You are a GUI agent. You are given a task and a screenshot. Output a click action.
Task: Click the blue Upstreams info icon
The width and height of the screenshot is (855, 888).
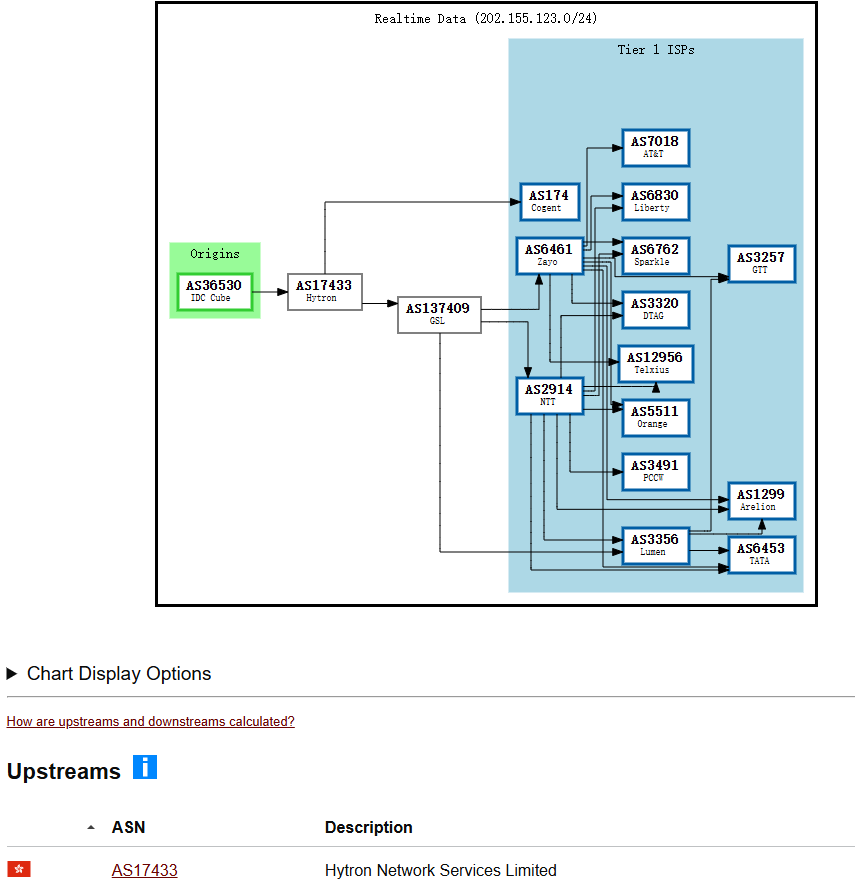145,767
